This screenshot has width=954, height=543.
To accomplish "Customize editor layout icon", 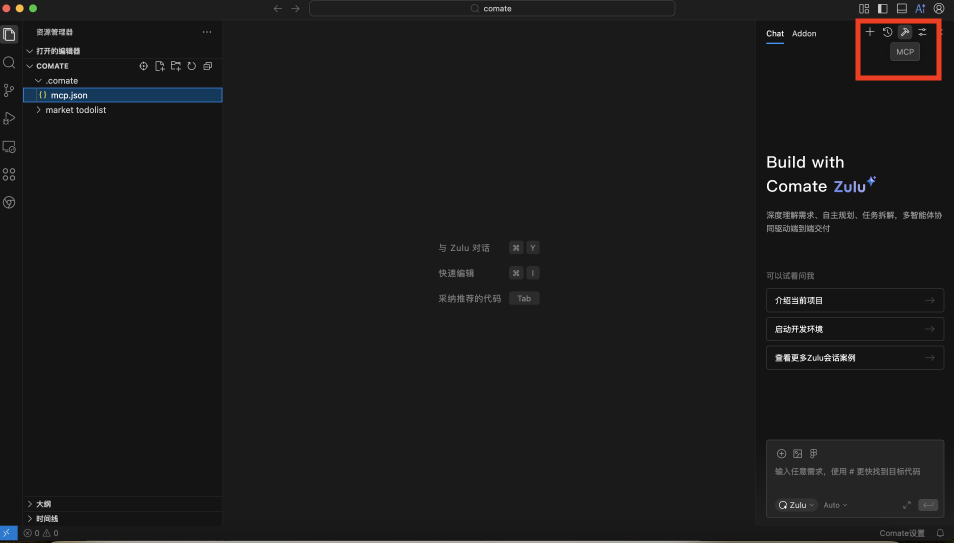I will [x=864, y=9].
